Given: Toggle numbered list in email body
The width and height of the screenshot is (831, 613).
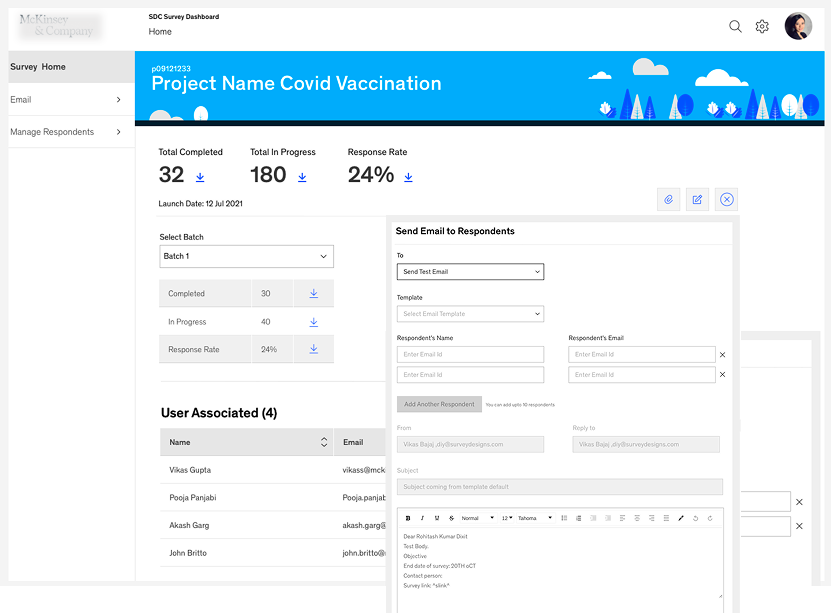Looking at the screenshot, I should click(566, 518).
